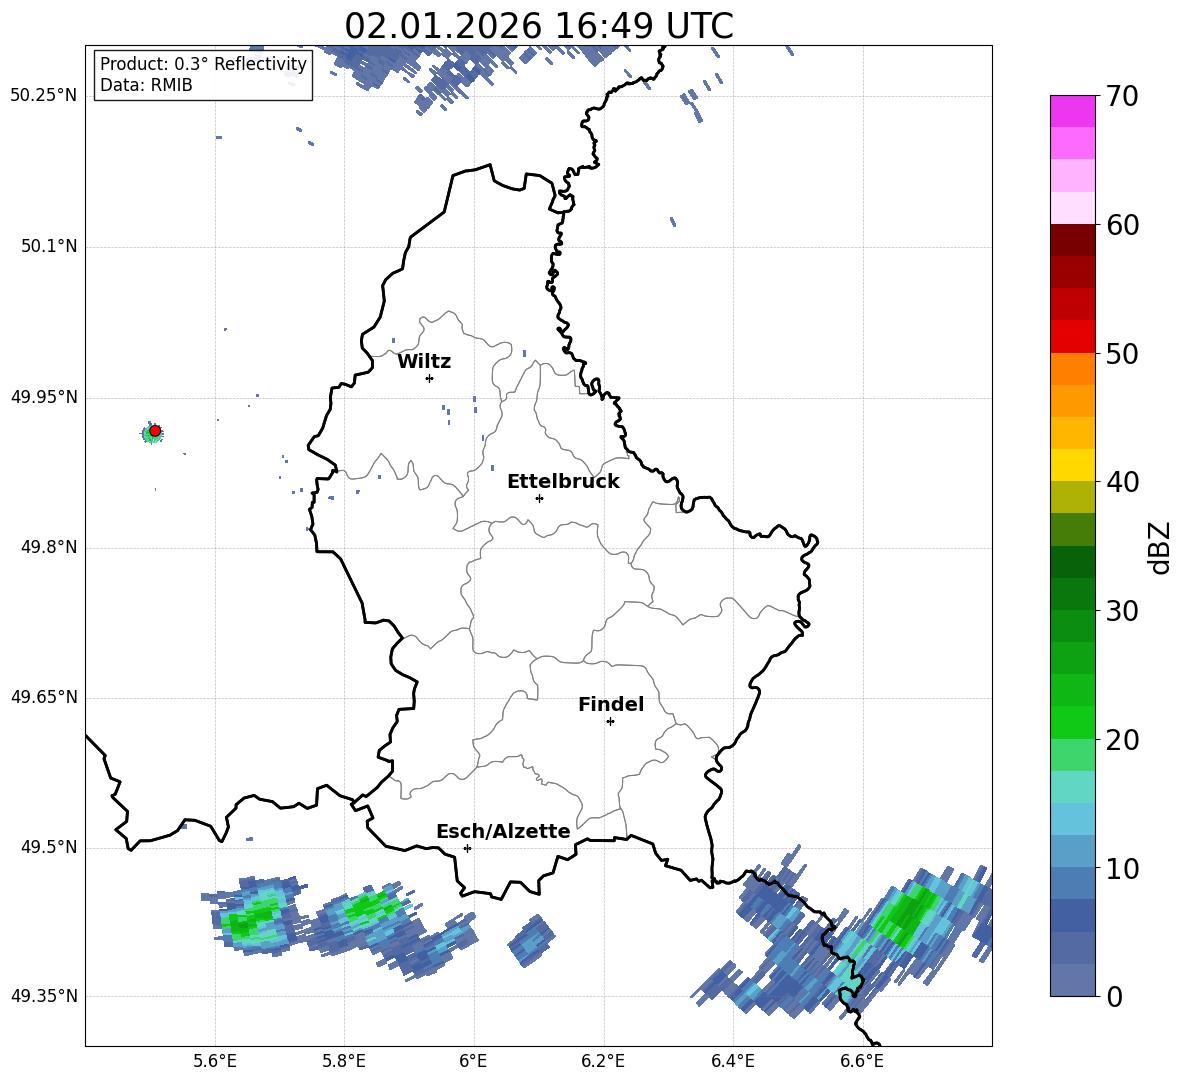Click the 6.2°E longitude label

pyautogui.click(x=603, y=1061)
